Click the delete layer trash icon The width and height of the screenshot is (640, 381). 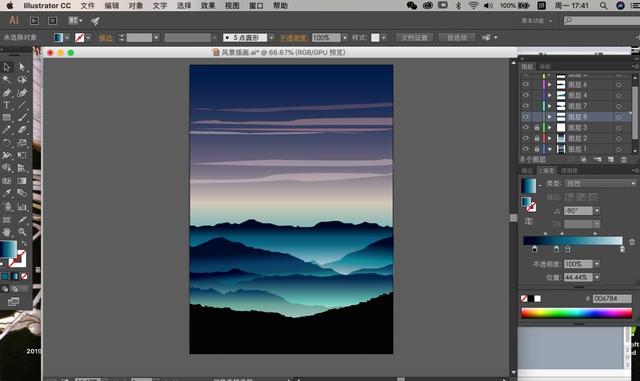[x=624, y=160]
